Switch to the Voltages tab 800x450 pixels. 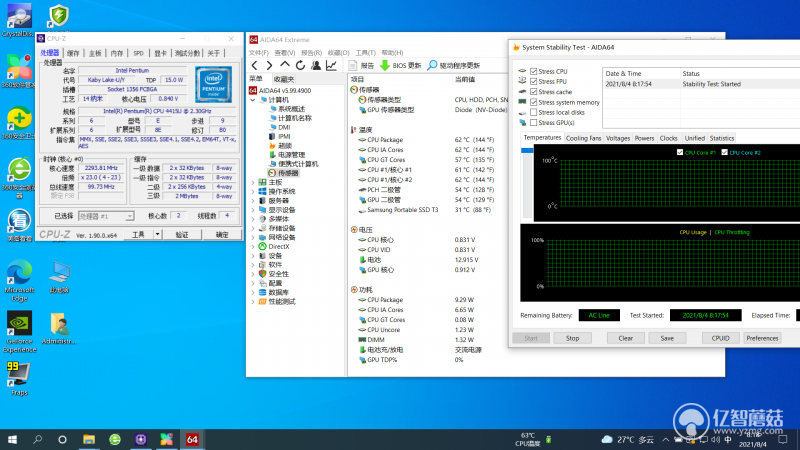(x=618, y=138)
